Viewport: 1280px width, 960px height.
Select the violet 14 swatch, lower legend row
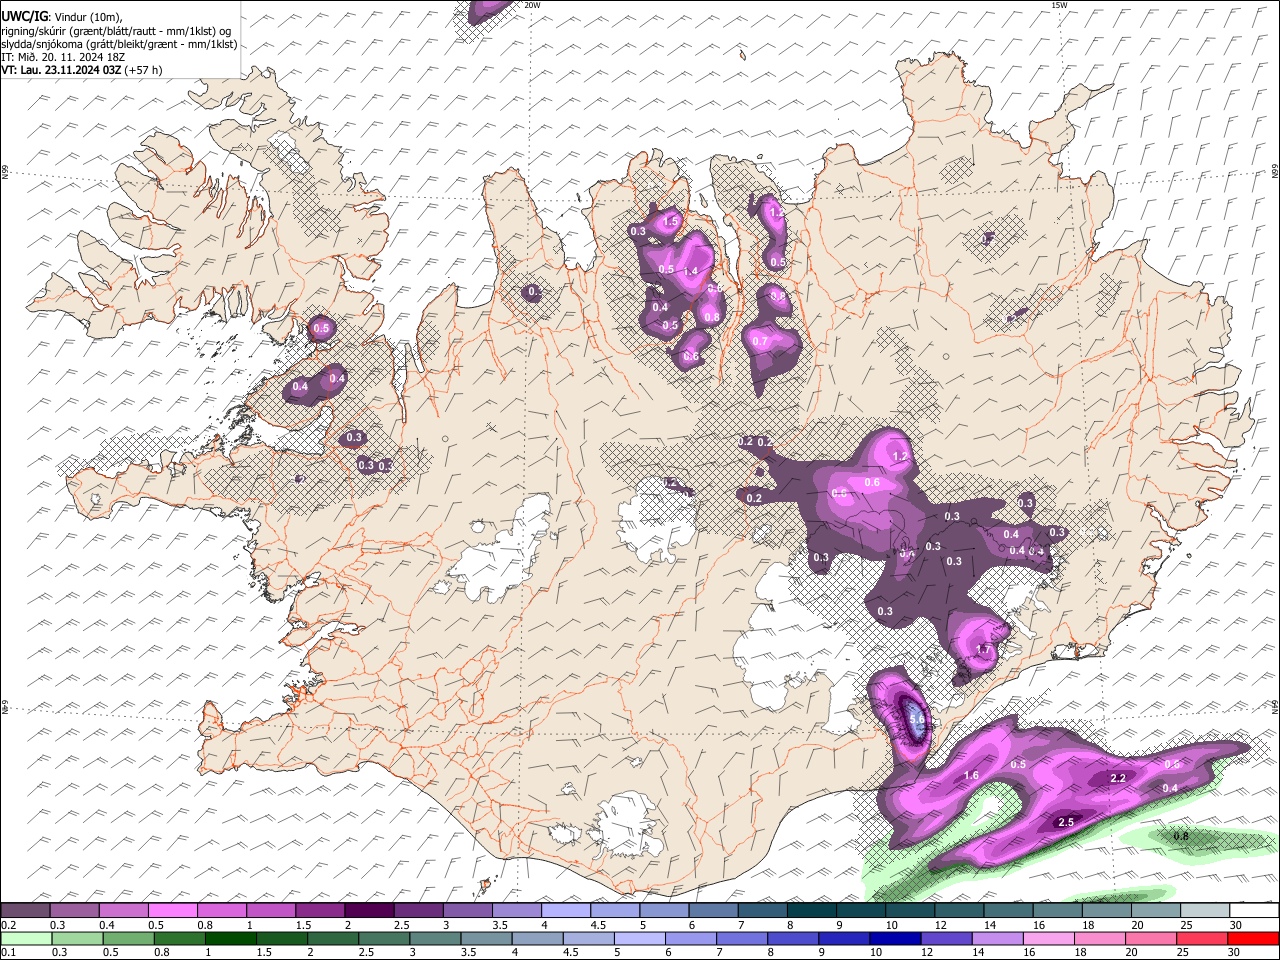click(x=997, y=939)
